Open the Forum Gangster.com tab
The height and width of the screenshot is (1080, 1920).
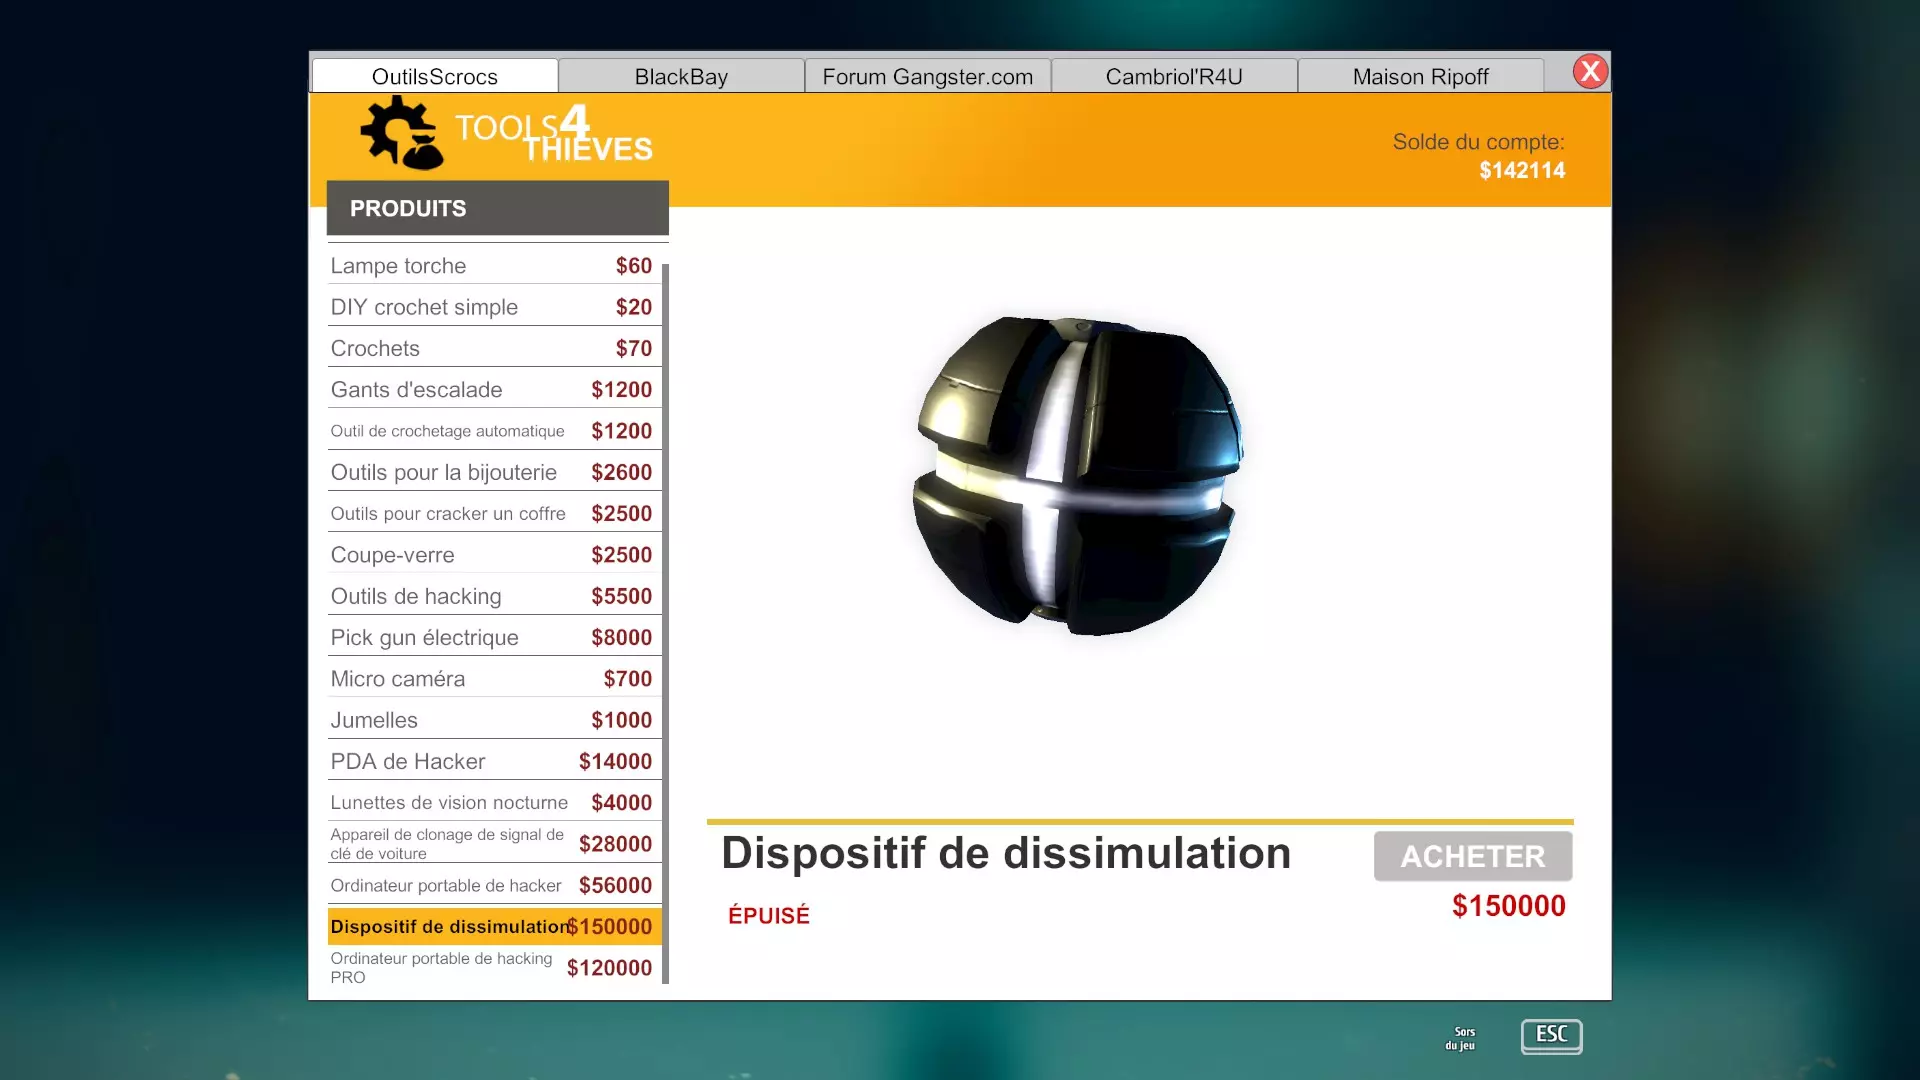click(x=927, y=77)
